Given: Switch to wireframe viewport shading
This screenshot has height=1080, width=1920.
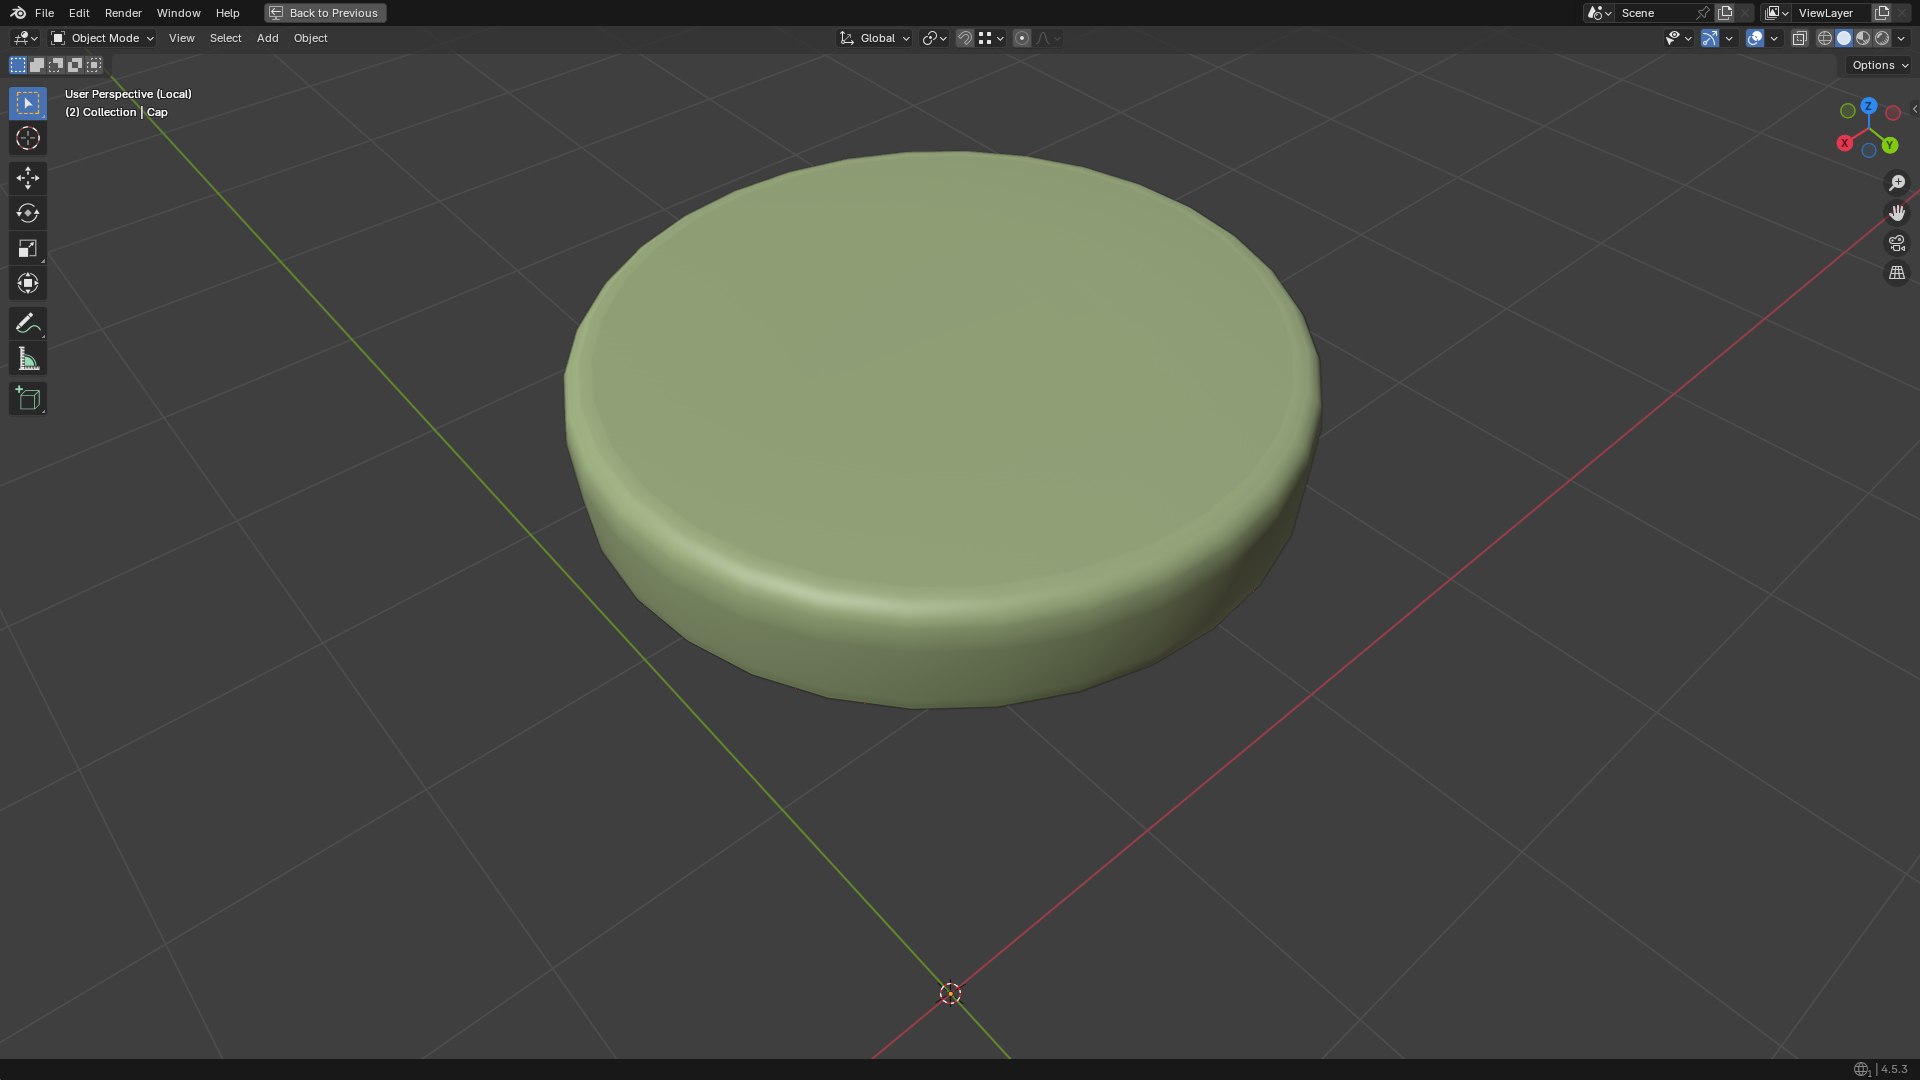Looking at the screenshot, I should [1824, 38].
